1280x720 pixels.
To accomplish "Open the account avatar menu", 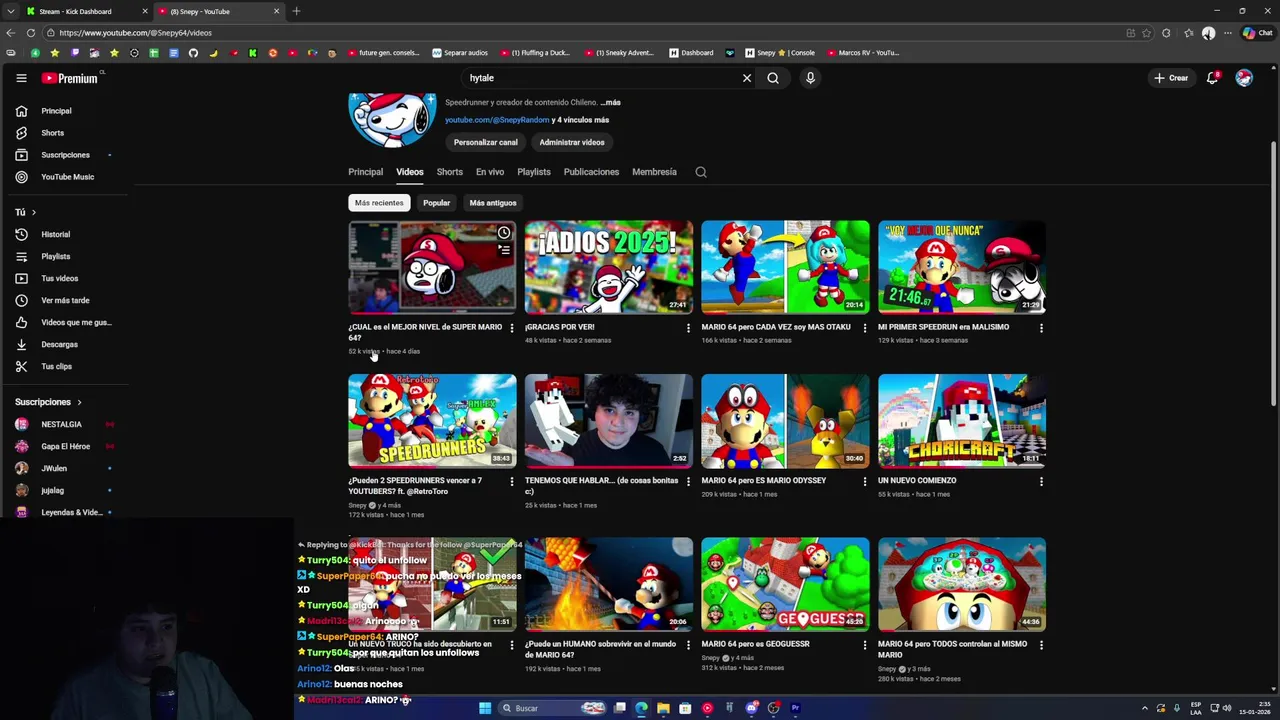I will 1244,78.
